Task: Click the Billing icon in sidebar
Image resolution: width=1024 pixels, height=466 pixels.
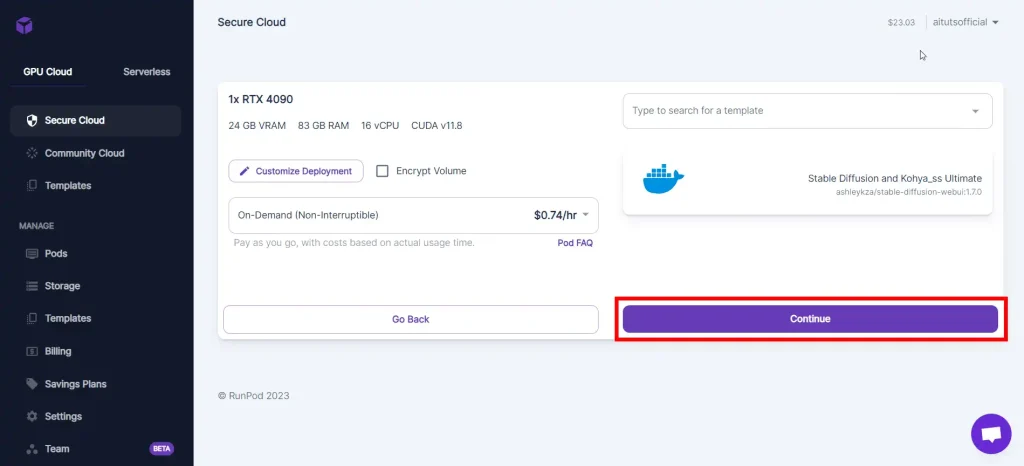Action: pyautogui.click(x=32, y=351)
